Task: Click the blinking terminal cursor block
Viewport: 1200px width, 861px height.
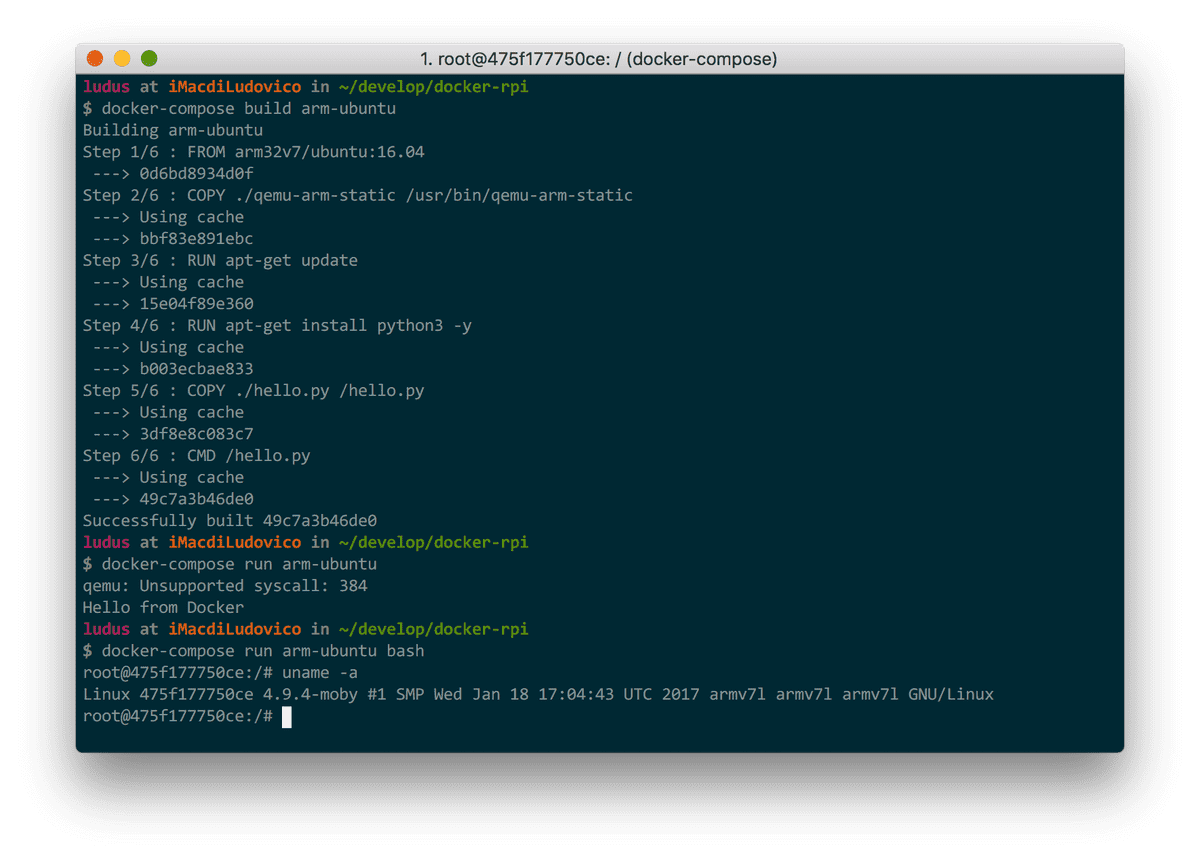Action: 286,717
